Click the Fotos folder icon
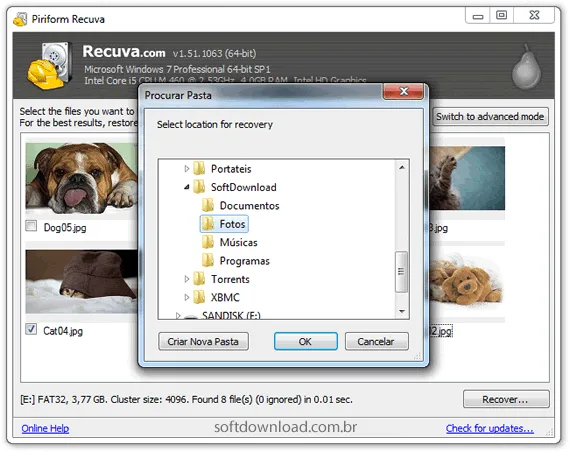Image resolution: width=570 pixels, height=452 pixels. point(208,224)
